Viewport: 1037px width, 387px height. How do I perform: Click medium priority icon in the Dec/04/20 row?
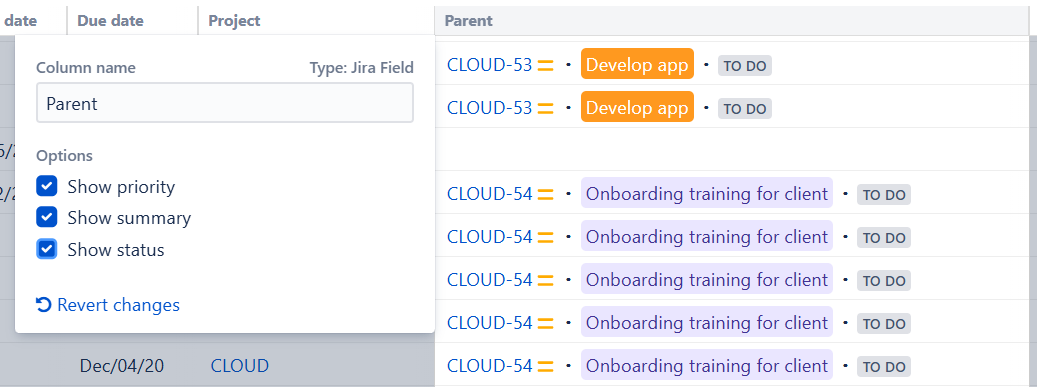546,366
